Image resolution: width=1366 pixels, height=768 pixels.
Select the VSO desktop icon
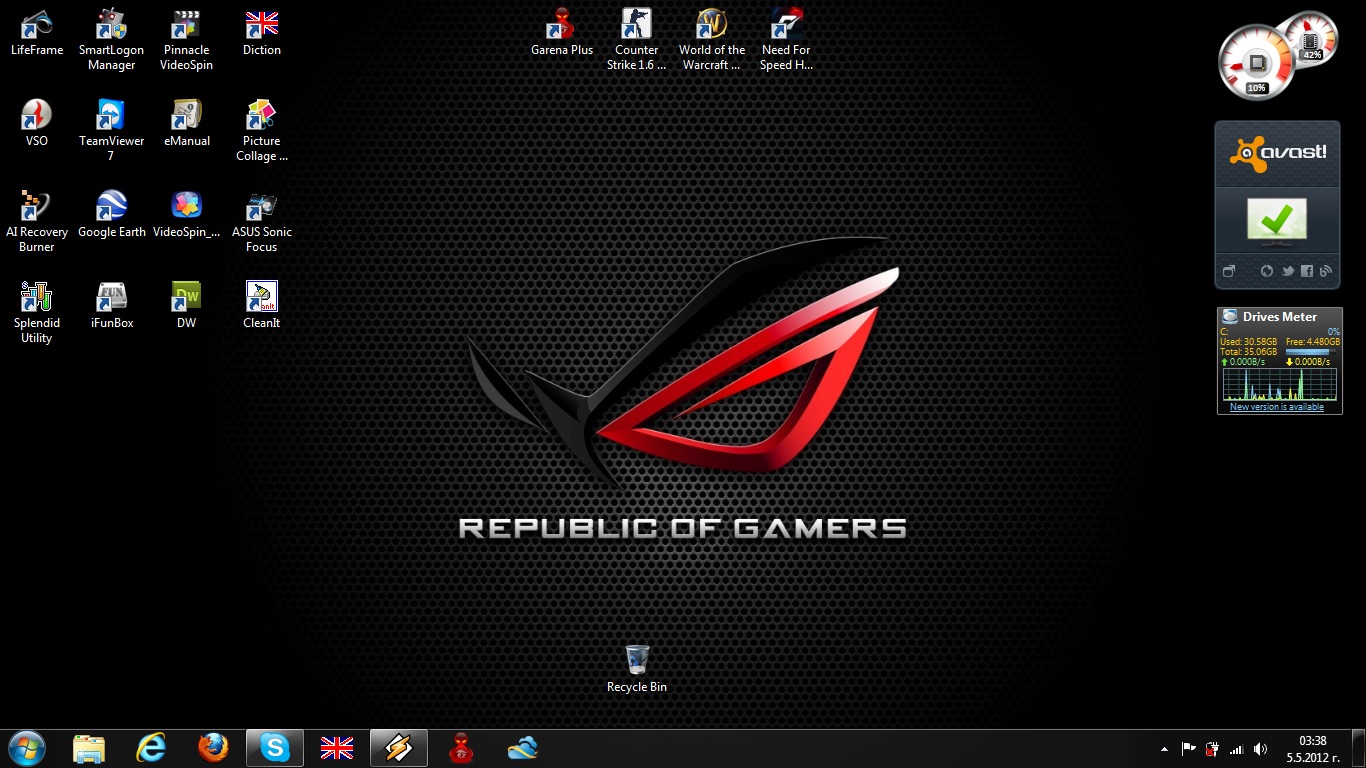point(37,123)
